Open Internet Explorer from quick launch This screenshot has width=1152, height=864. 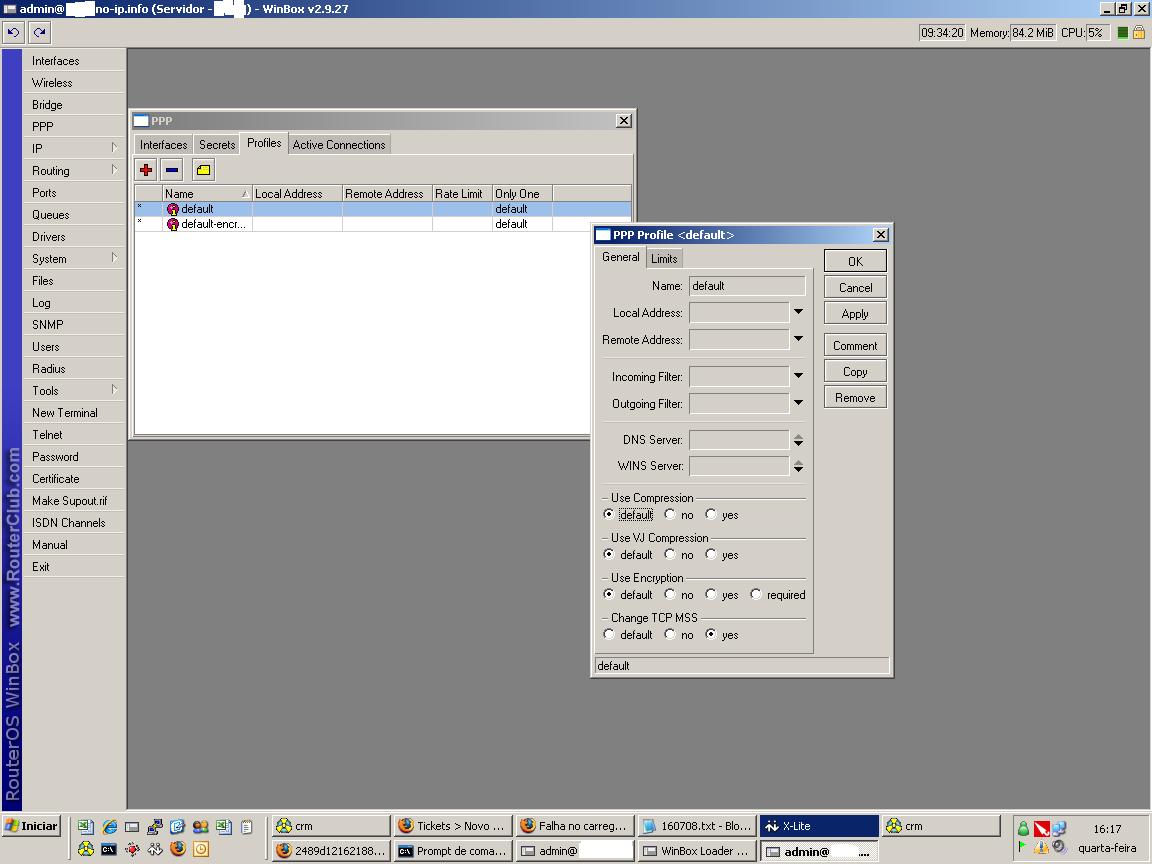(x=109, y=827)
